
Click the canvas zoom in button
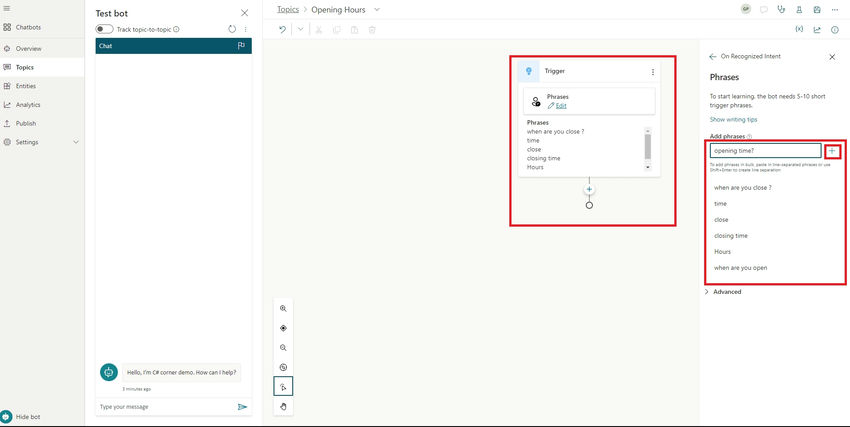pos(283,308)
